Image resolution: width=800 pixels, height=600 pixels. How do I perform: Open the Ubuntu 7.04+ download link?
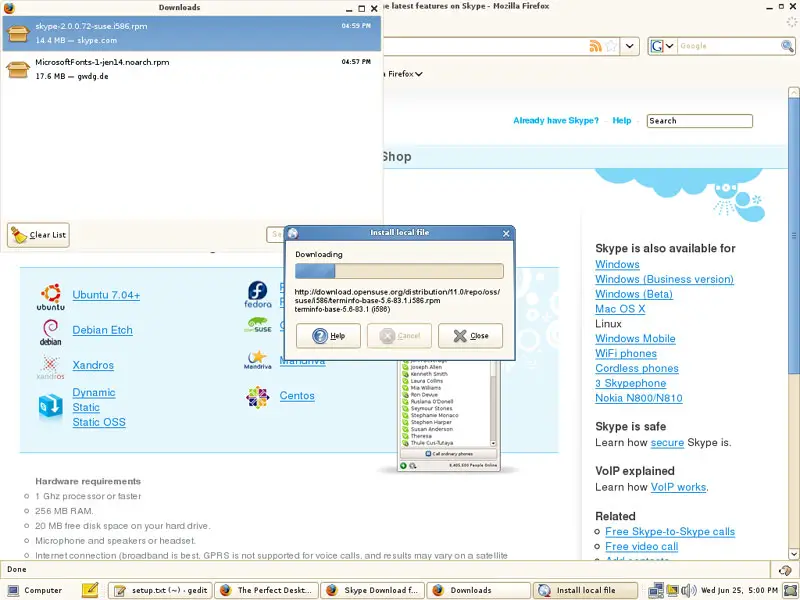coord(106,295)
